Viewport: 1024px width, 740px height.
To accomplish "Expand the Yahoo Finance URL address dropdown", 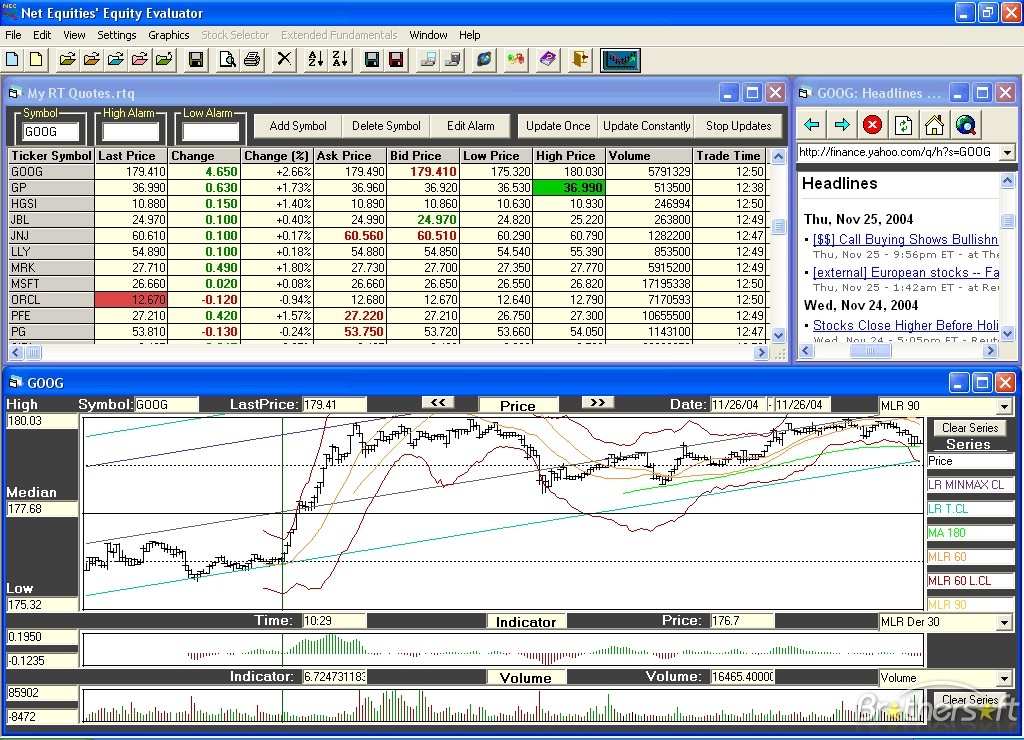I will (x=1007, y=152).
